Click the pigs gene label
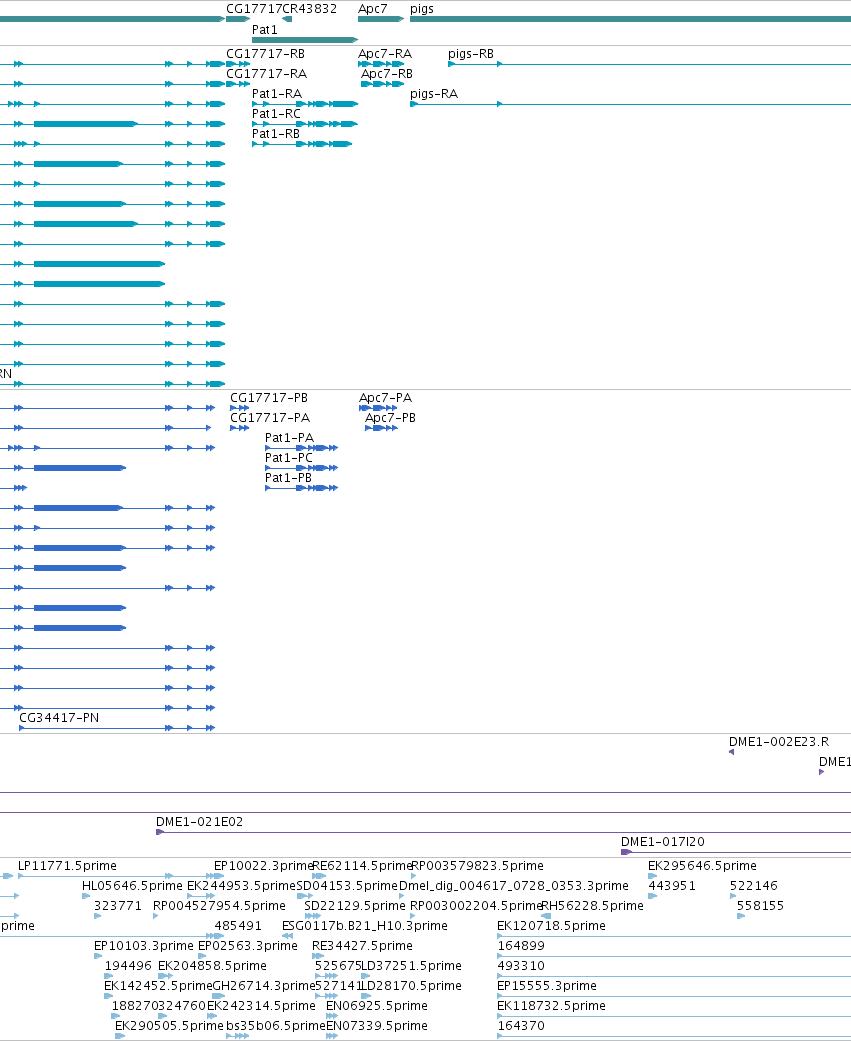851x1041 pixels. 422,9
